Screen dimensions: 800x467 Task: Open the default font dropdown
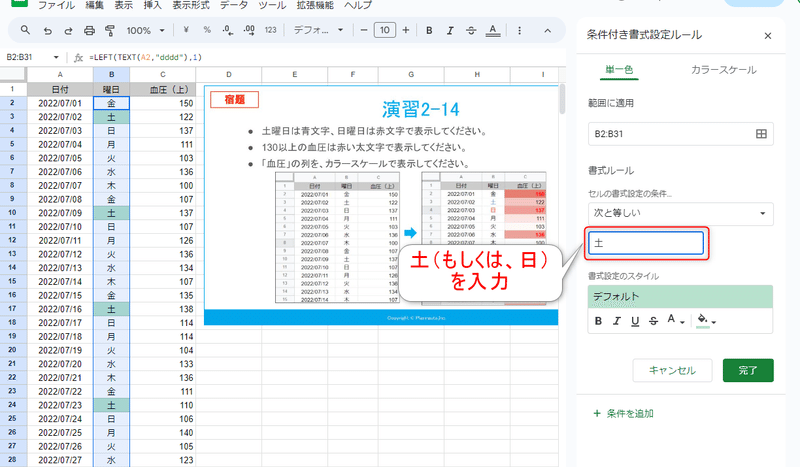point(318,30)
